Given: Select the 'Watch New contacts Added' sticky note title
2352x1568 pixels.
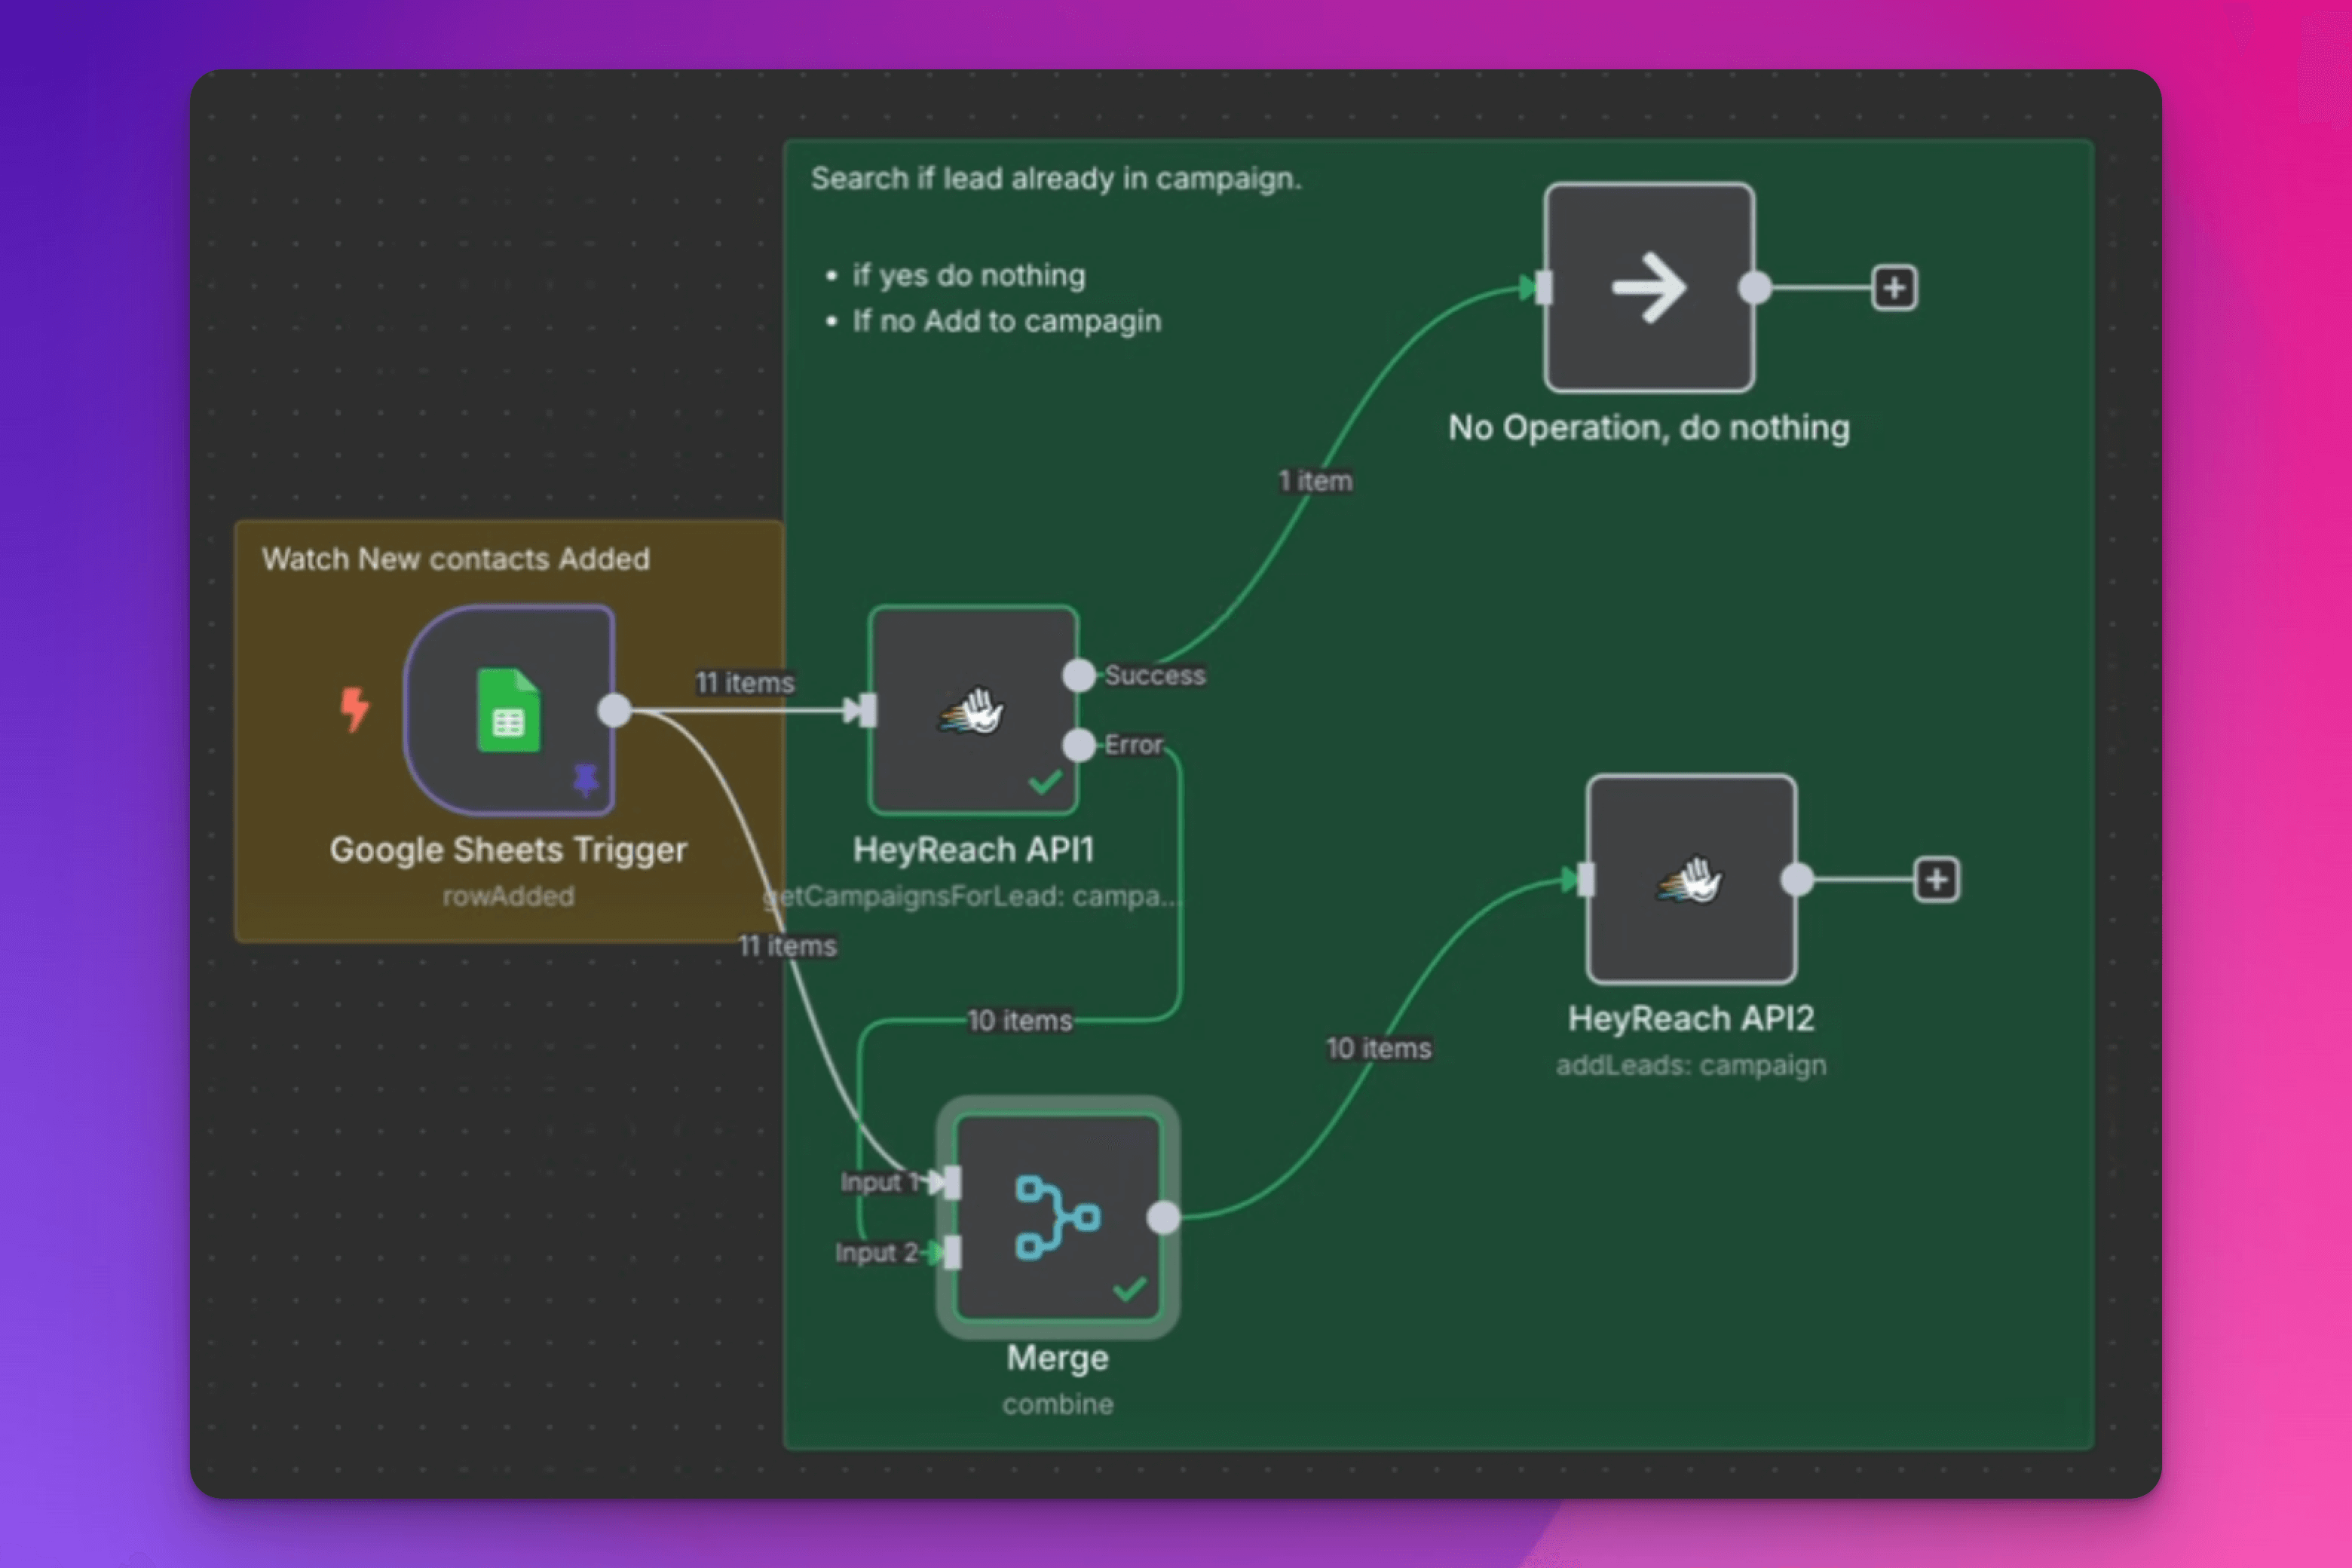Looking at the screenshot, I should click(456, 559).
